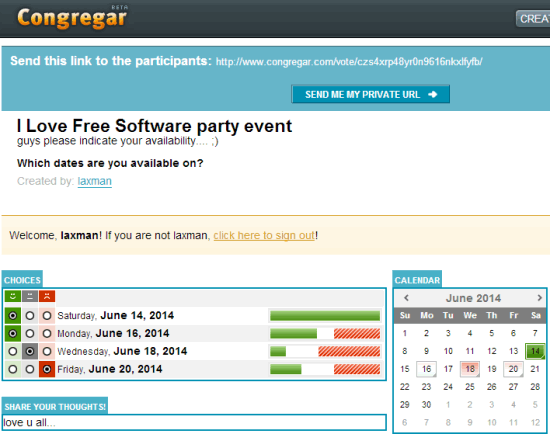Select no for Saturday June 14
The width and height of the screenshot is (550, 434).
(47, 316)
